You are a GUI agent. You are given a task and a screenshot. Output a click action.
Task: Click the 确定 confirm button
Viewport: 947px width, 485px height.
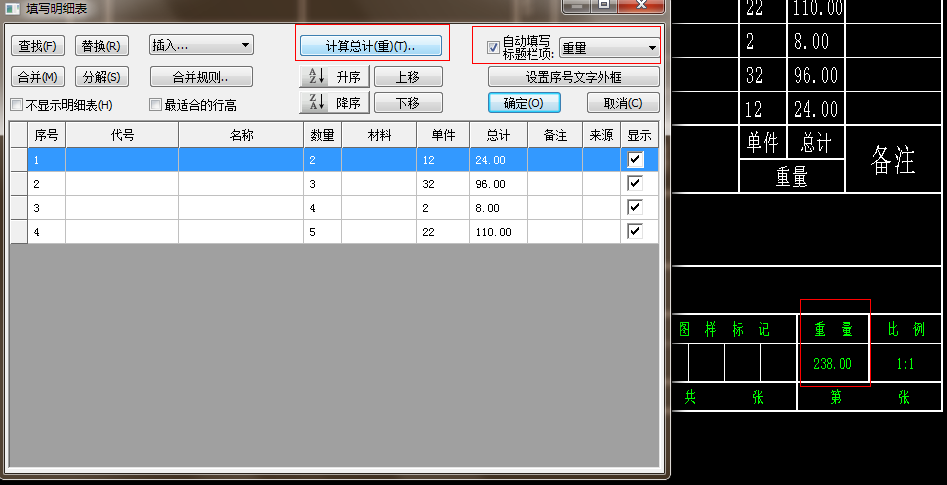(524, 103)
